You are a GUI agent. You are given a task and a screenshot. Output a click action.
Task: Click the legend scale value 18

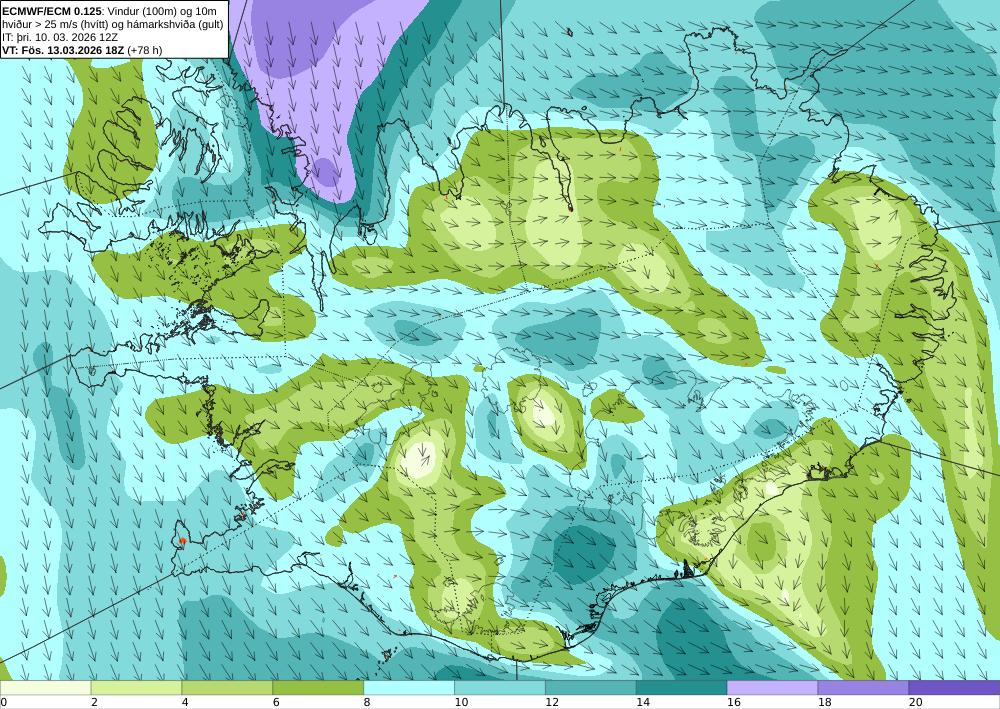tap(825, 703)
